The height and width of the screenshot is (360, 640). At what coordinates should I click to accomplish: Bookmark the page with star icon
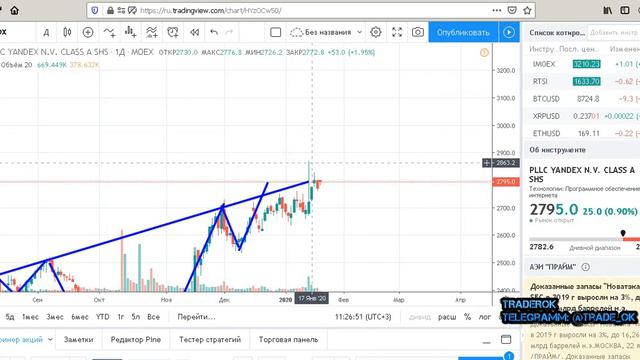527,10
